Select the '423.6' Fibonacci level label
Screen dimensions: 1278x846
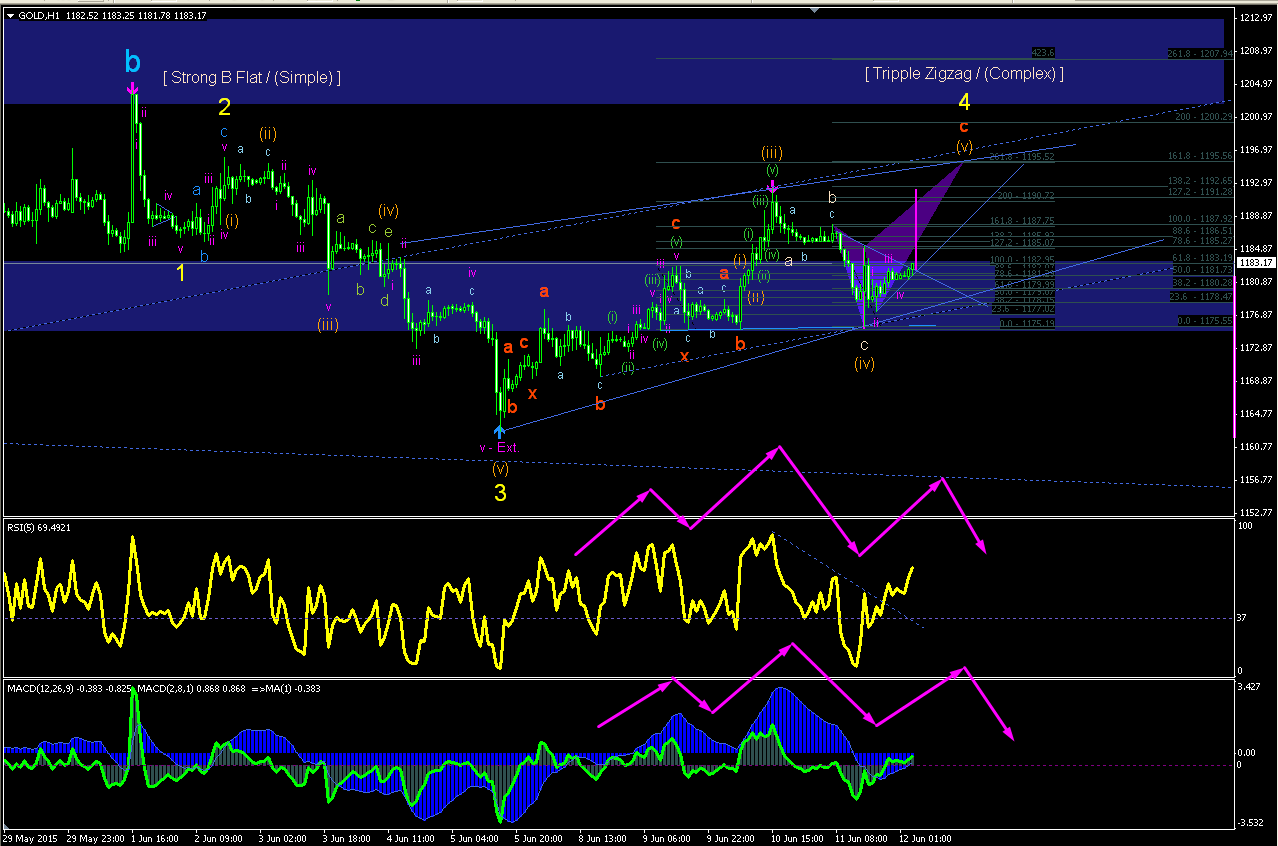pos(1043,52)
